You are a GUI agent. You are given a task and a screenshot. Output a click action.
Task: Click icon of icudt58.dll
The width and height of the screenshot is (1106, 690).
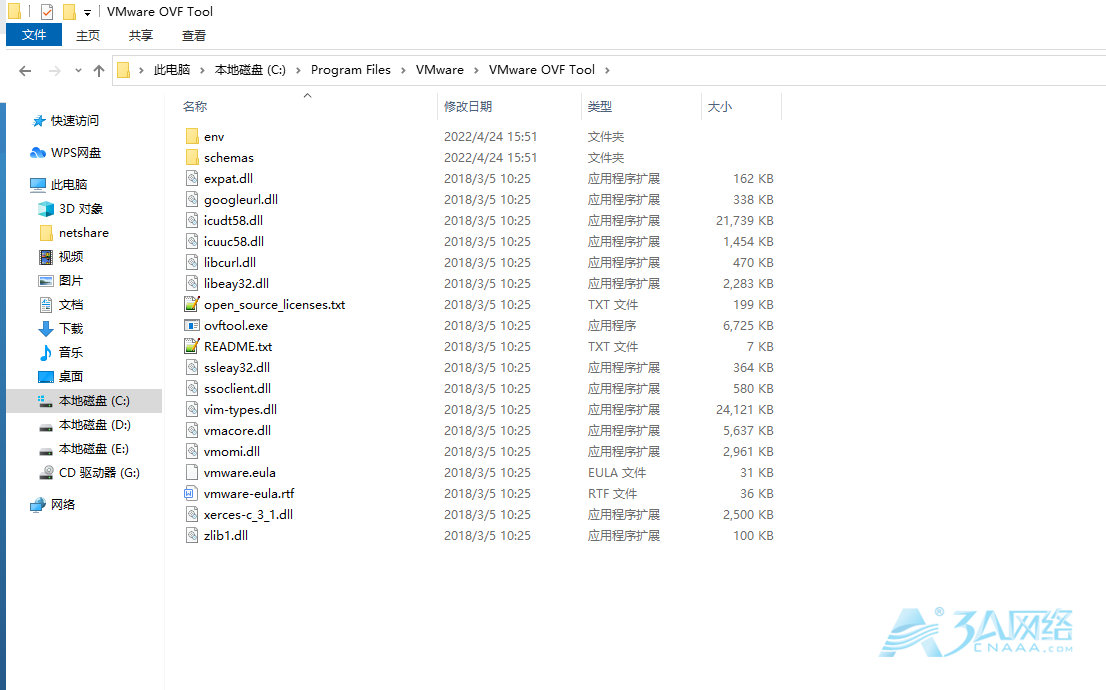(192, 220)
